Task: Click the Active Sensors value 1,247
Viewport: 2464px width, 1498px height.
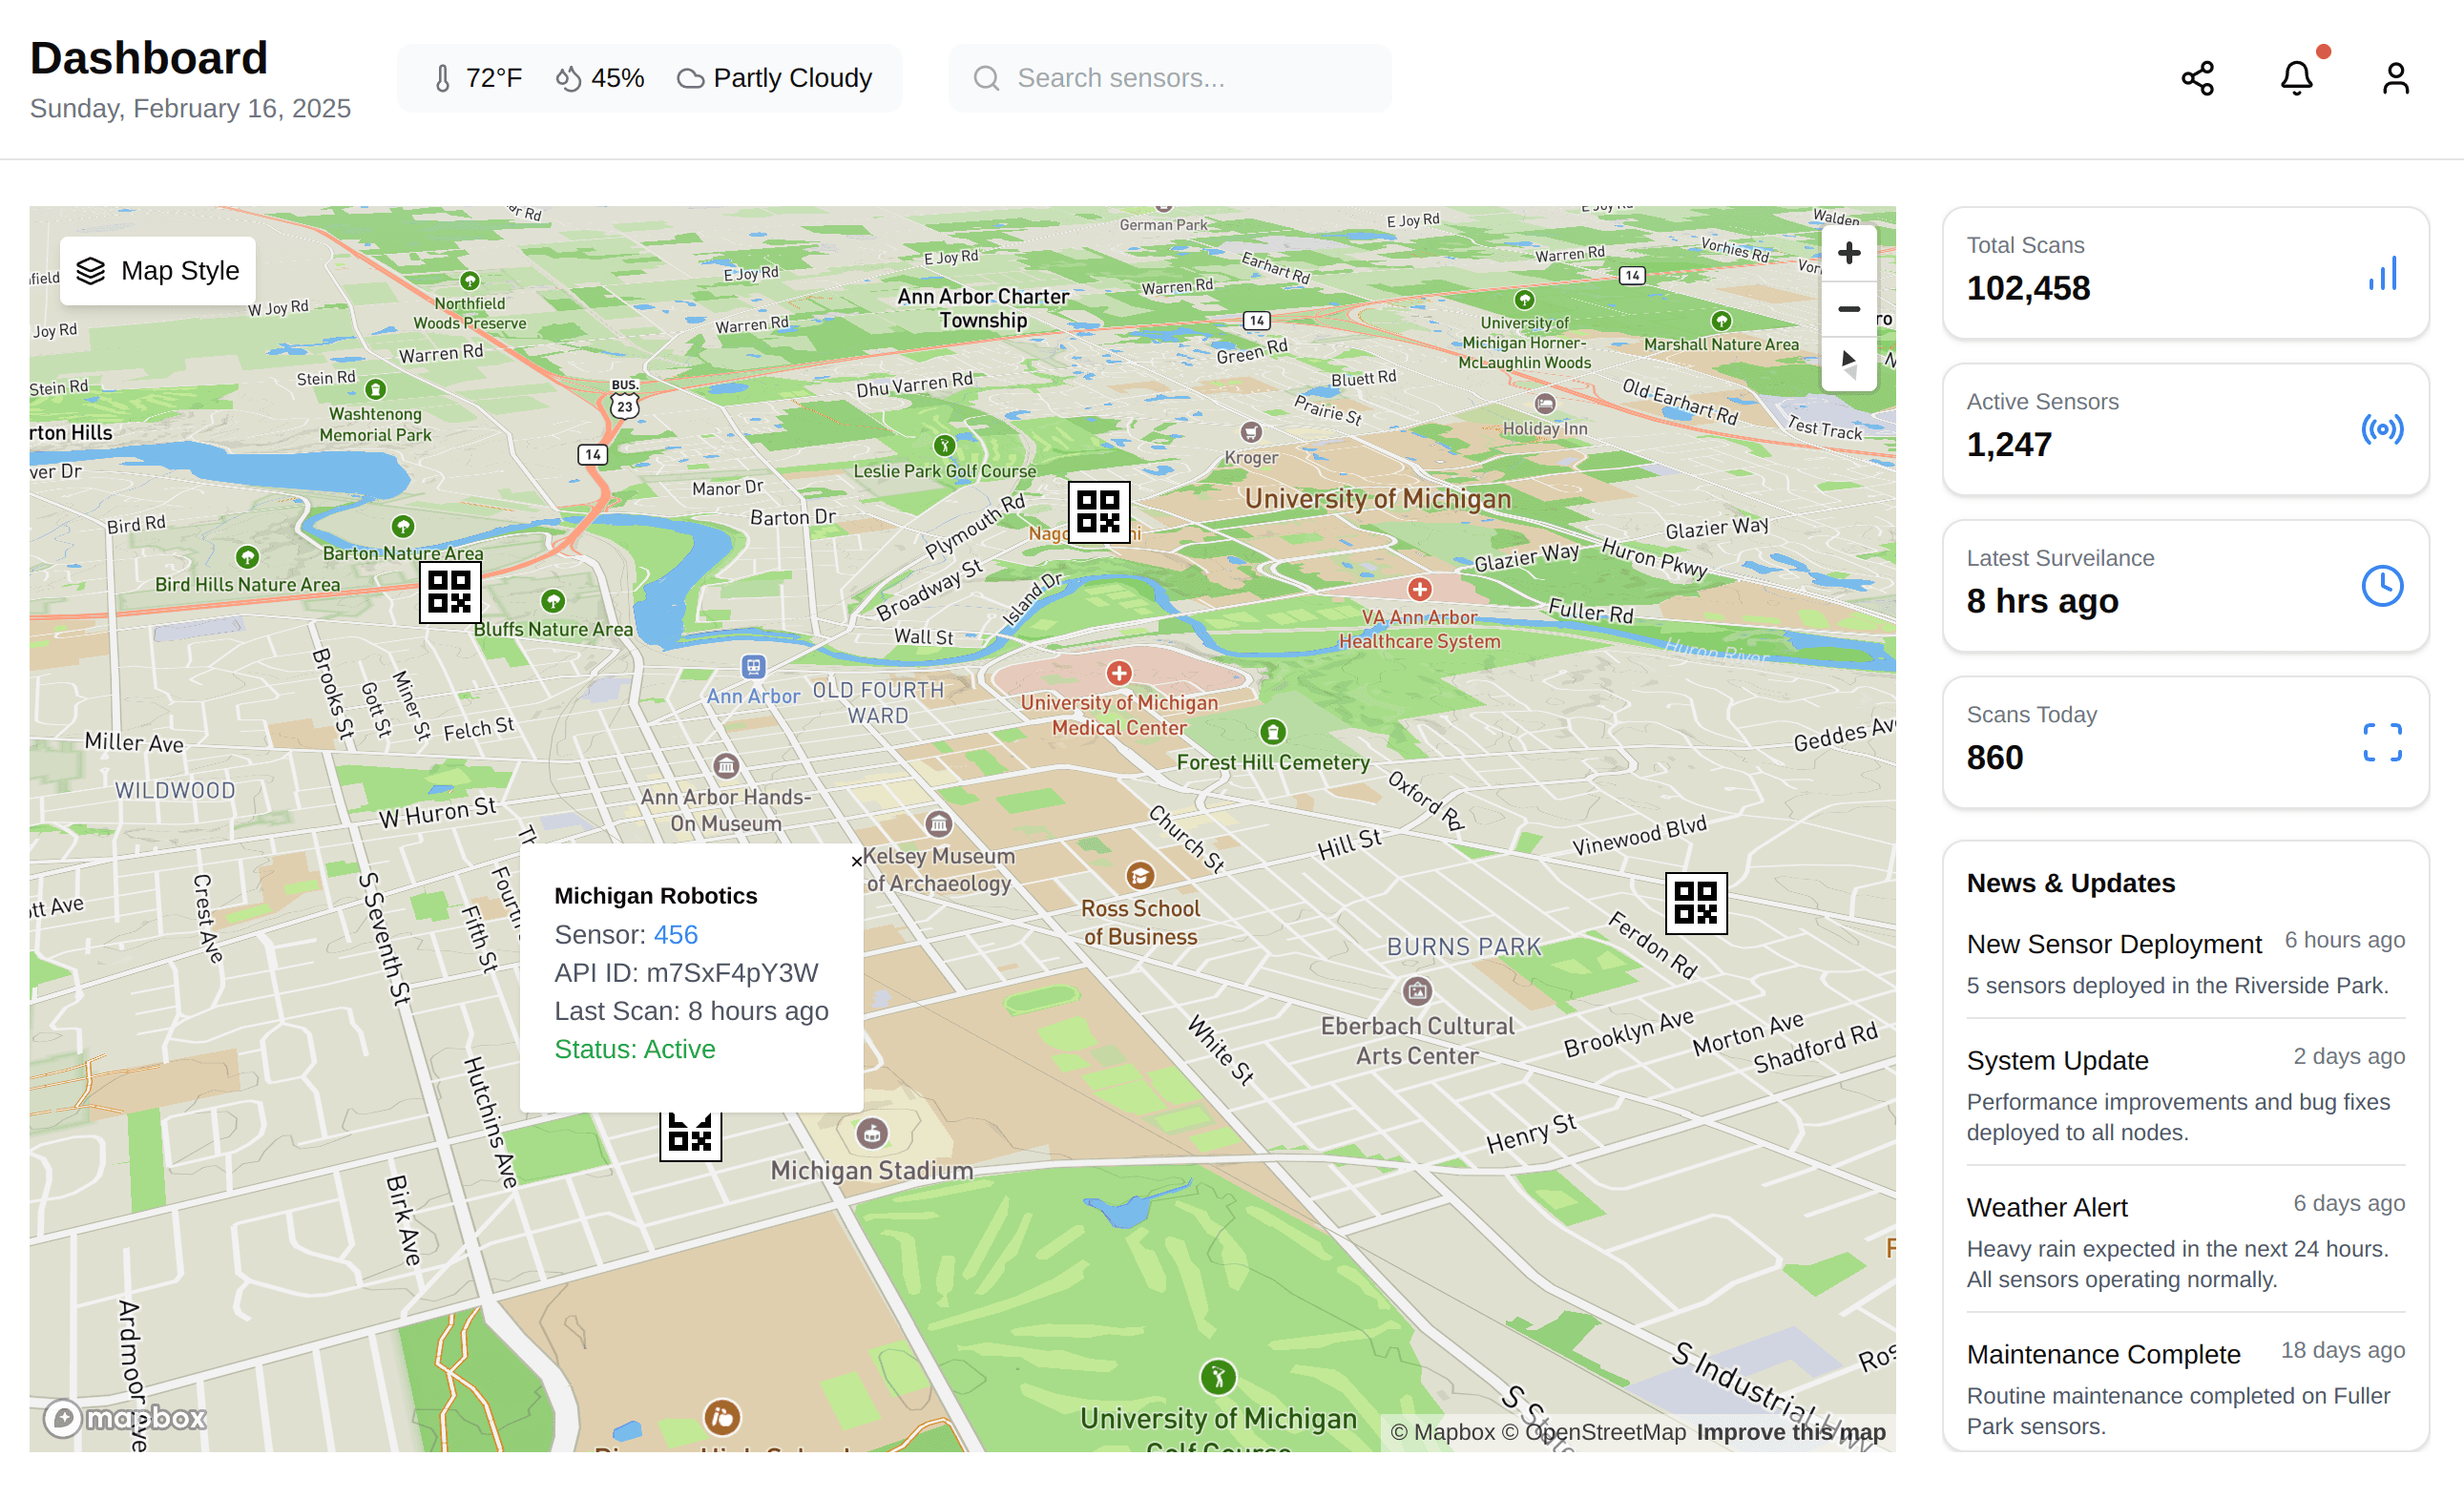Action: pyautogui.click(x=2009, y=444)
